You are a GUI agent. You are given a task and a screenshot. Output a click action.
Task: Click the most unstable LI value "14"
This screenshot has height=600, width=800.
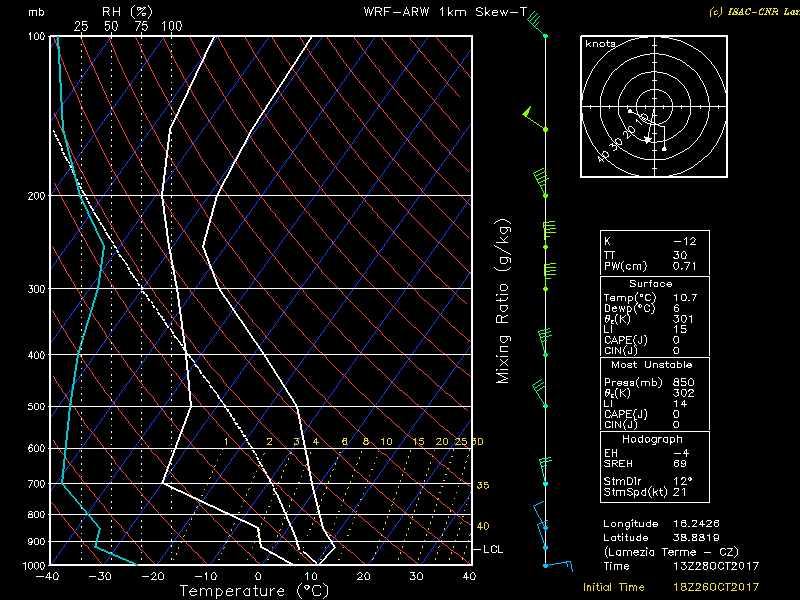click(x=680, y=404)
